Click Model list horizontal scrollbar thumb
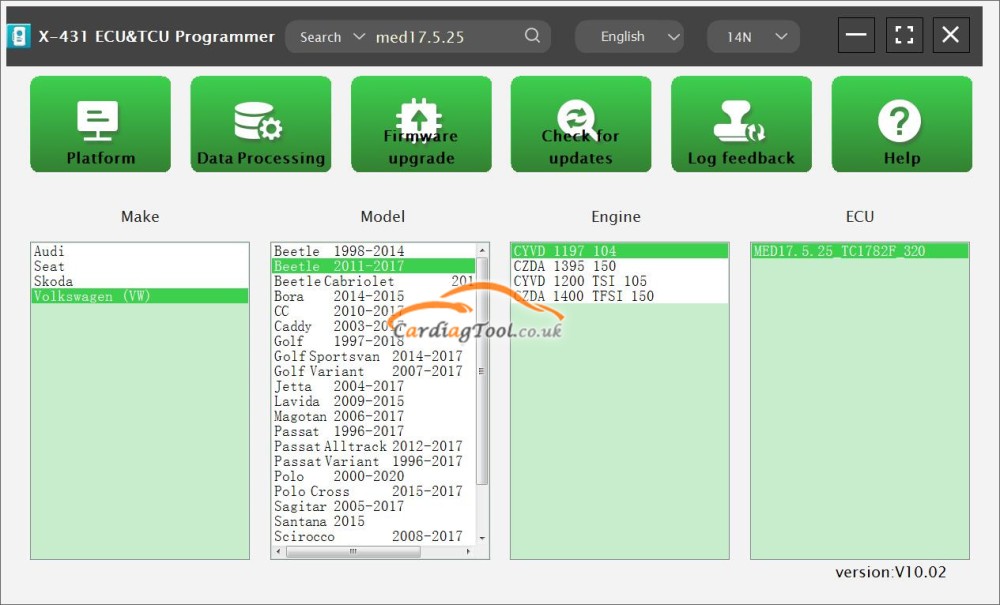Viewport: 1000px width, 605px height. [353, 551]
